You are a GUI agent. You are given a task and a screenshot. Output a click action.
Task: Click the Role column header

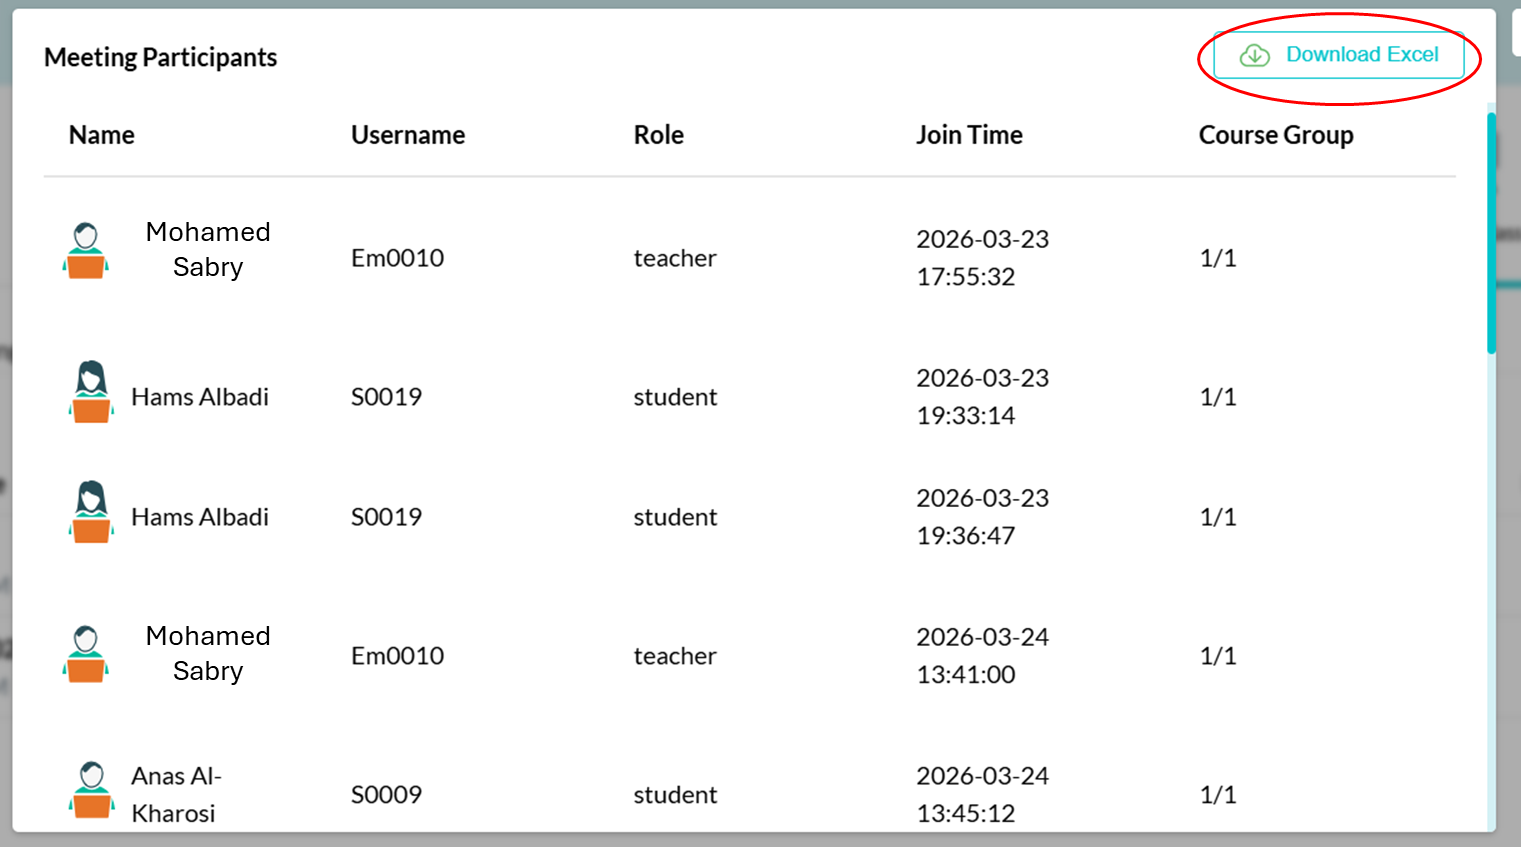coord(659,135)
